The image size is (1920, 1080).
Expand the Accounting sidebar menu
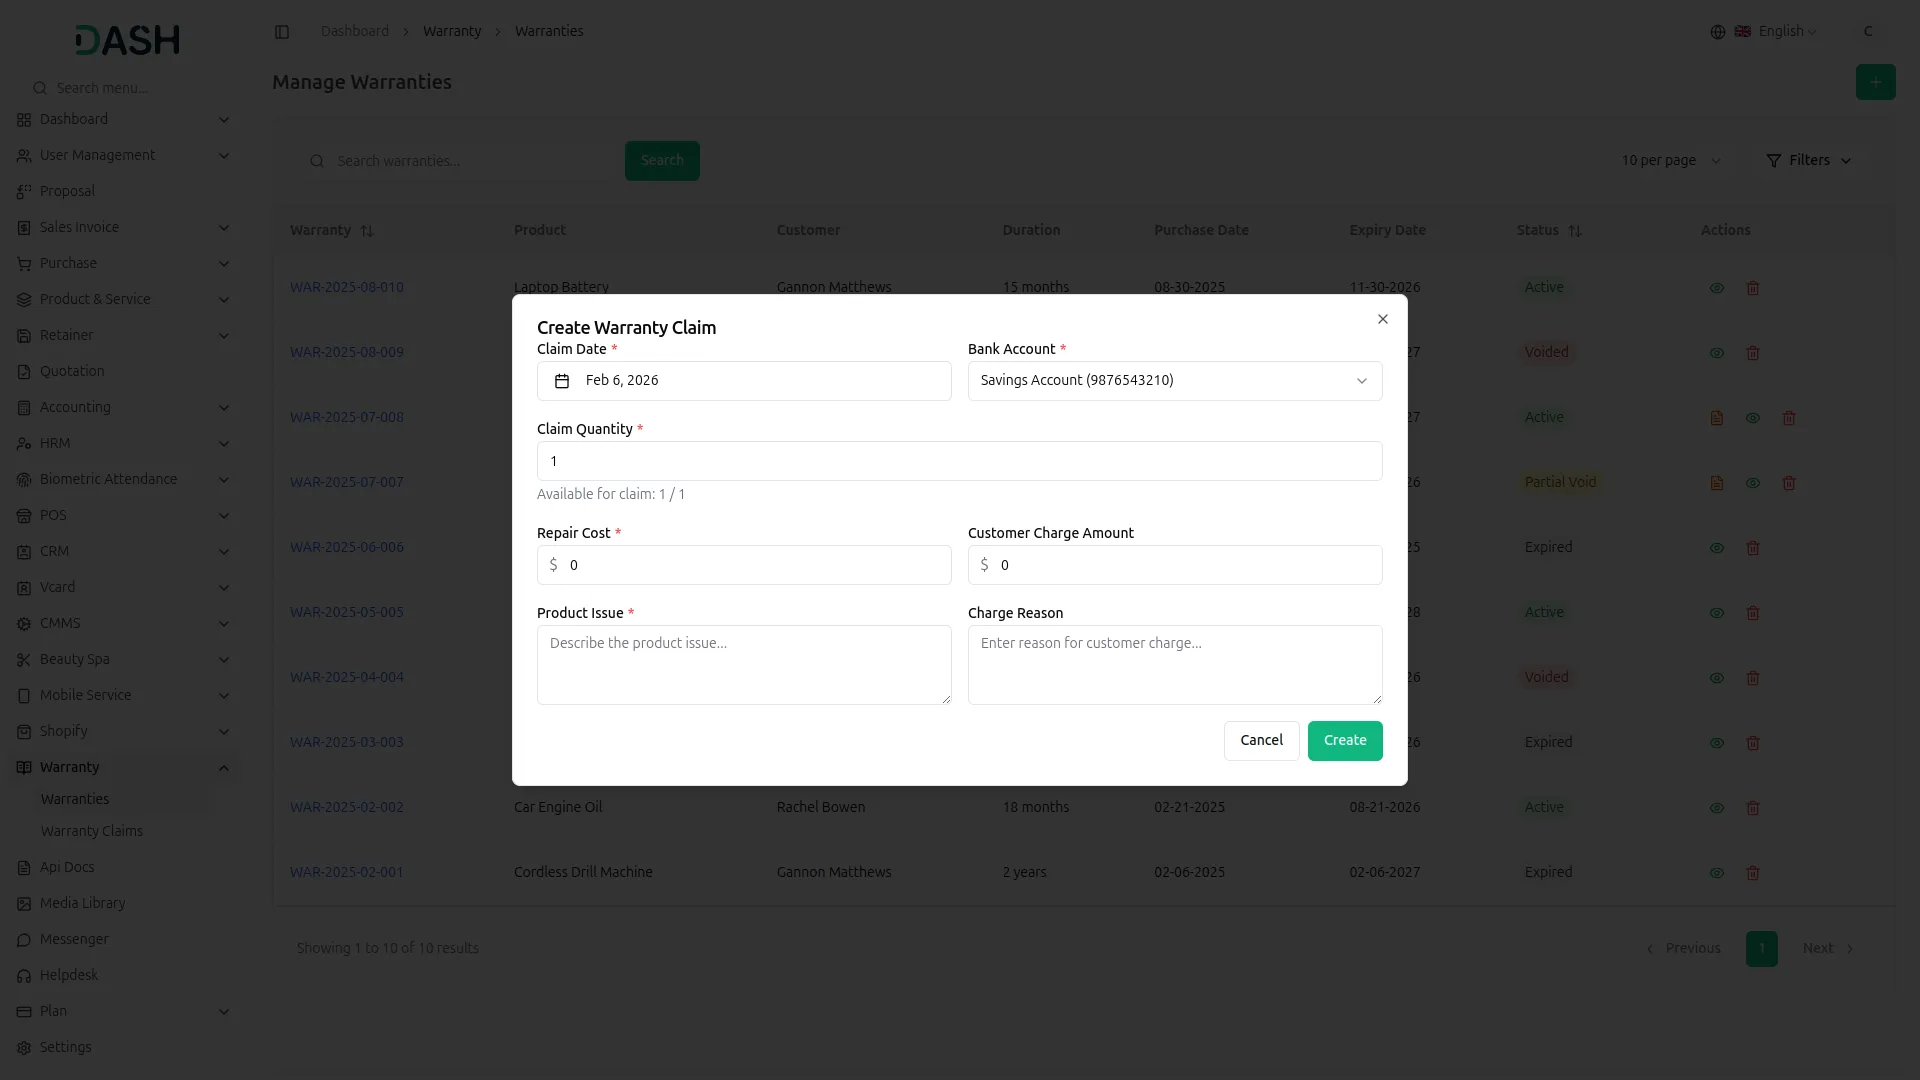[x=122, y=407]
